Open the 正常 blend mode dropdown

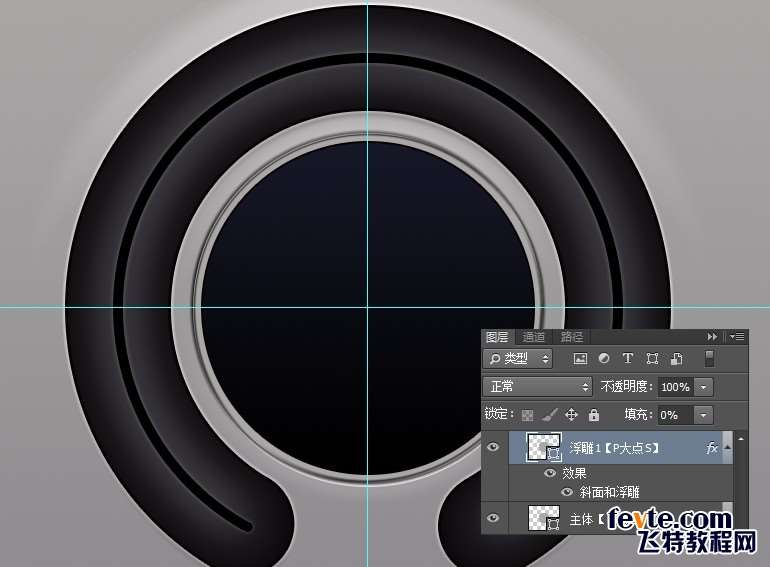click(x=539, y=387)
